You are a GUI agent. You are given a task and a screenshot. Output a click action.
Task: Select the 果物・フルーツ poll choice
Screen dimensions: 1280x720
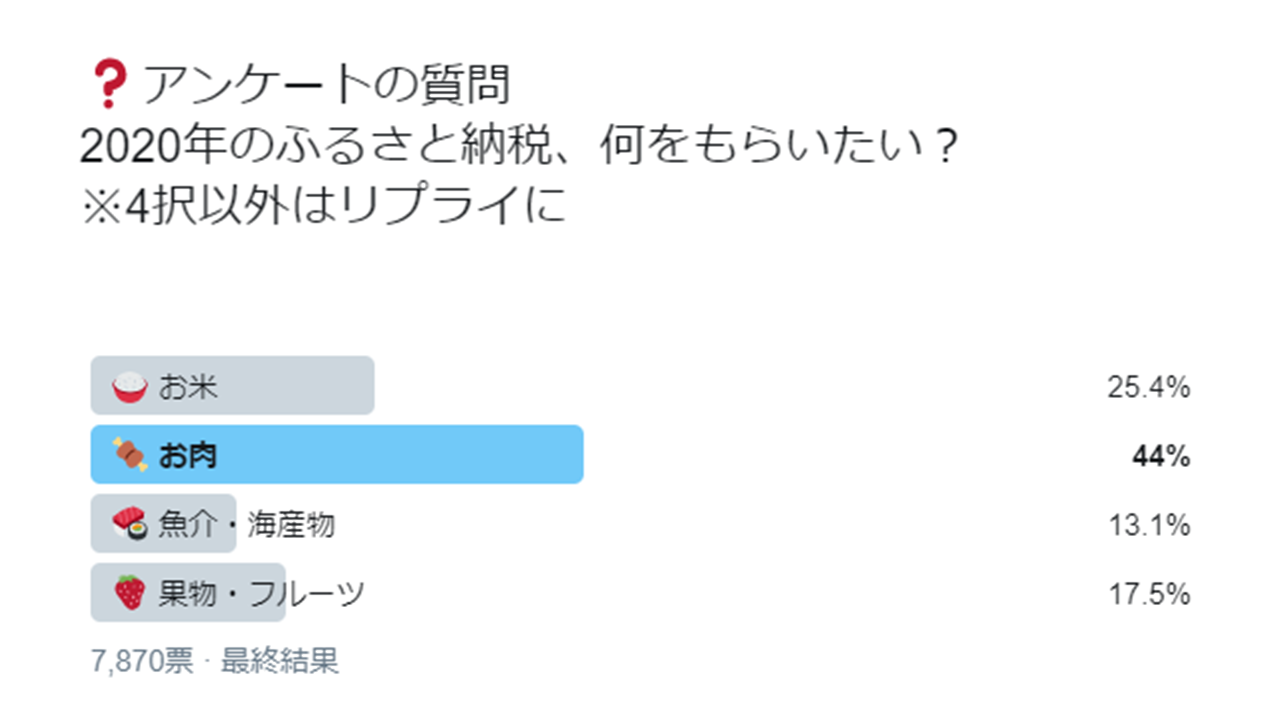190,591
